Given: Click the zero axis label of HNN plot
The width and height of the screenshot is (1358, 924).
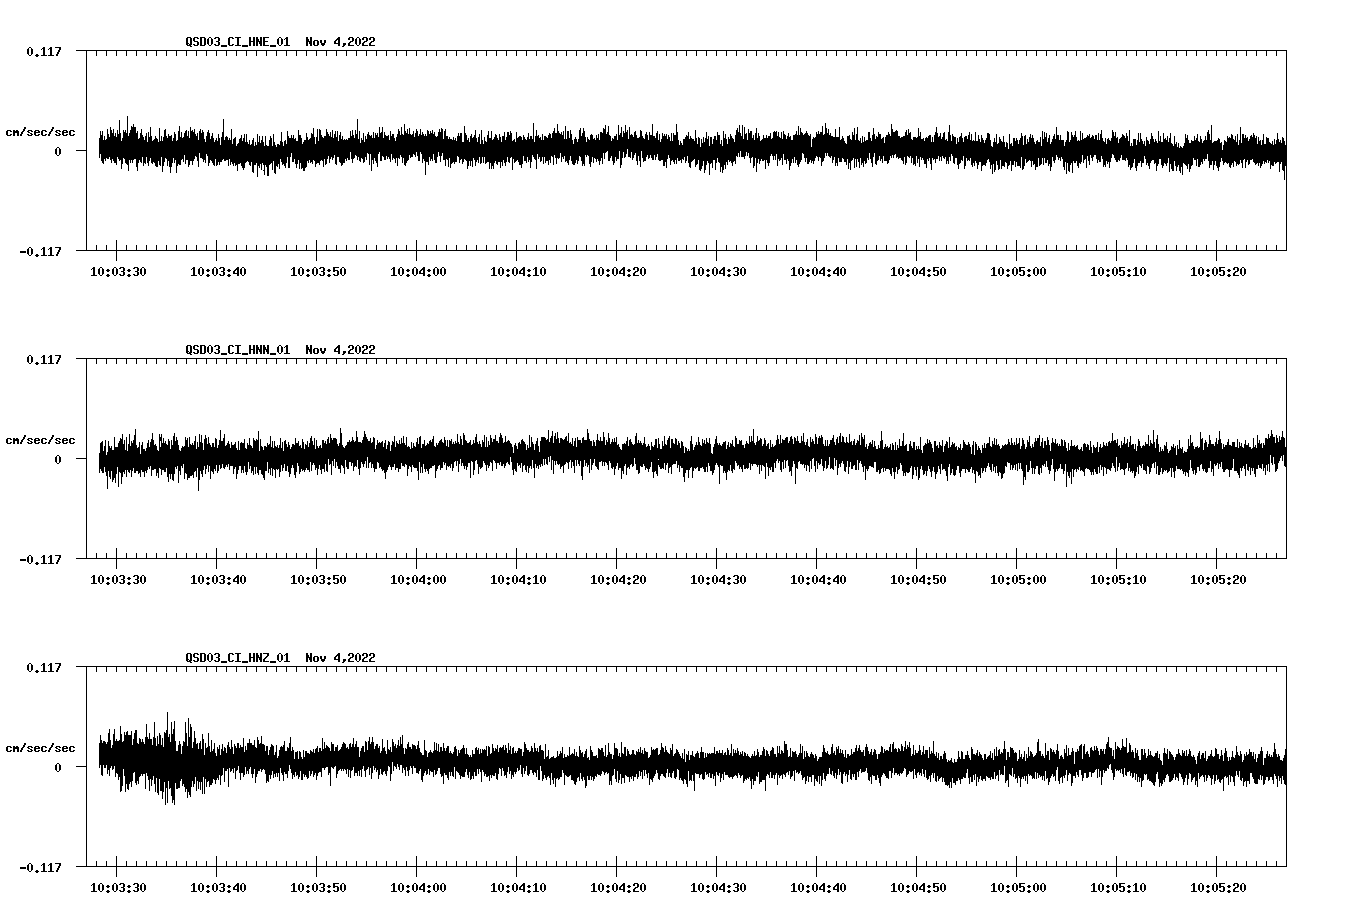Looking at the screenshot, I should [x=58, y=459].
